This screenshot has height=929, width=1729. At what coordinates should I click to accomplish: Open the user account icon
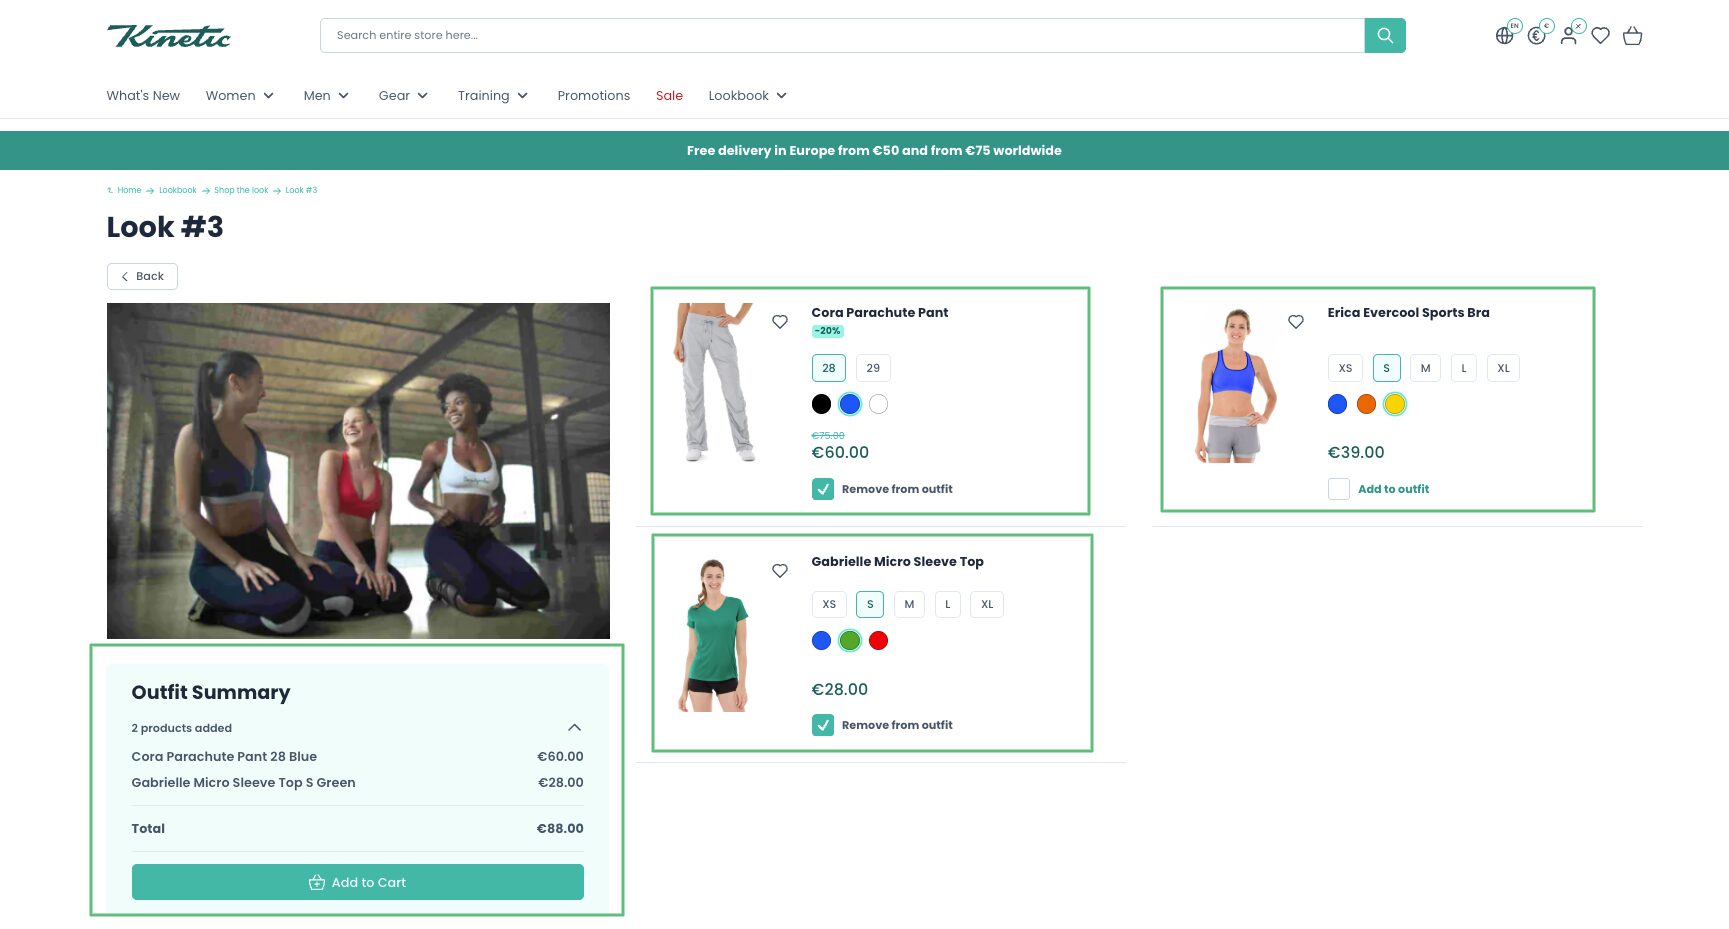(1568, 36)
